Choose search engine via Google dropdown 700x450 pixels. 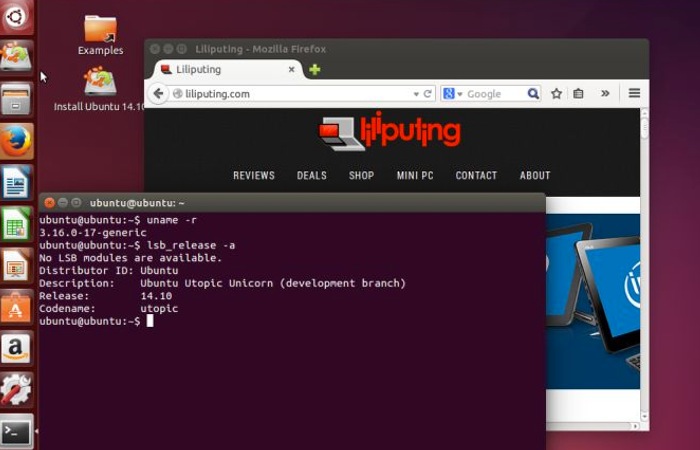coord(452,94)
